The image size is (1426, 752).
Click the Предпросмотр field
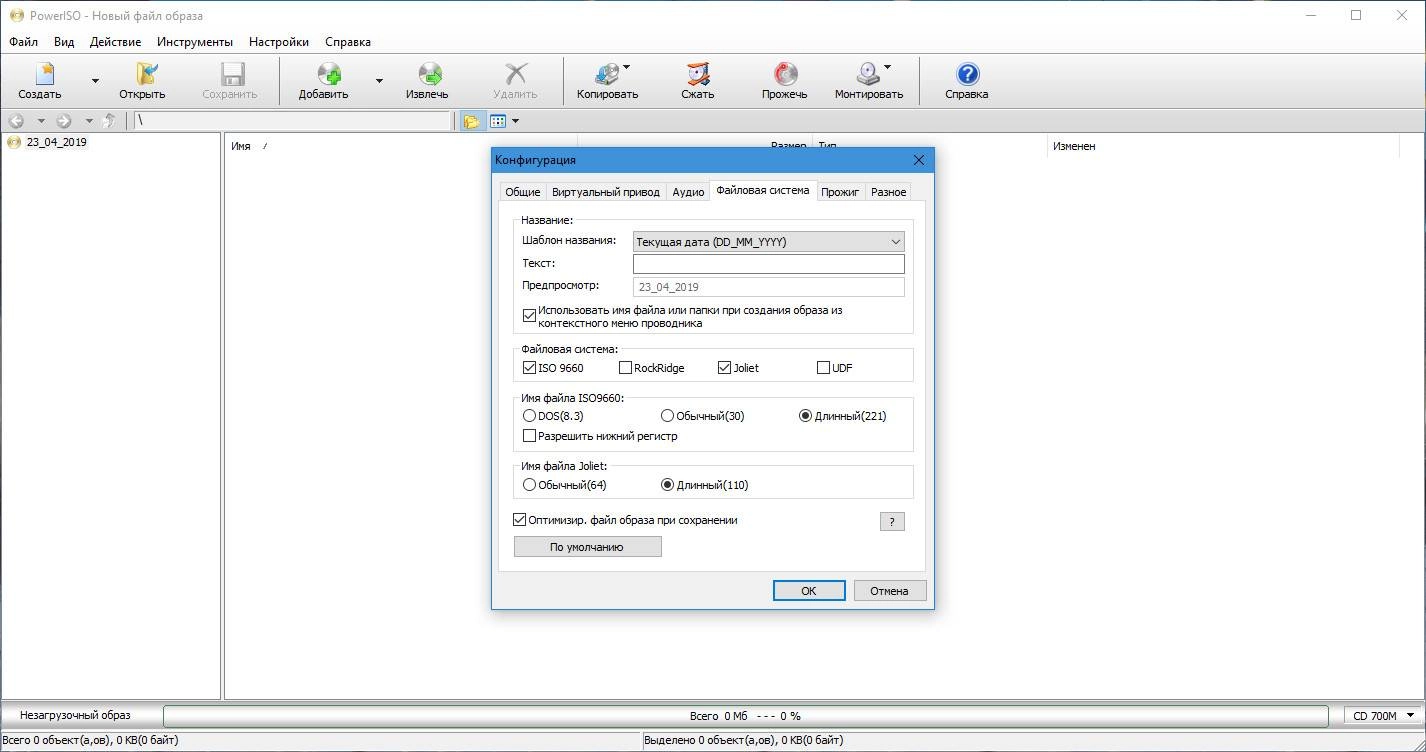coord(769,287)
